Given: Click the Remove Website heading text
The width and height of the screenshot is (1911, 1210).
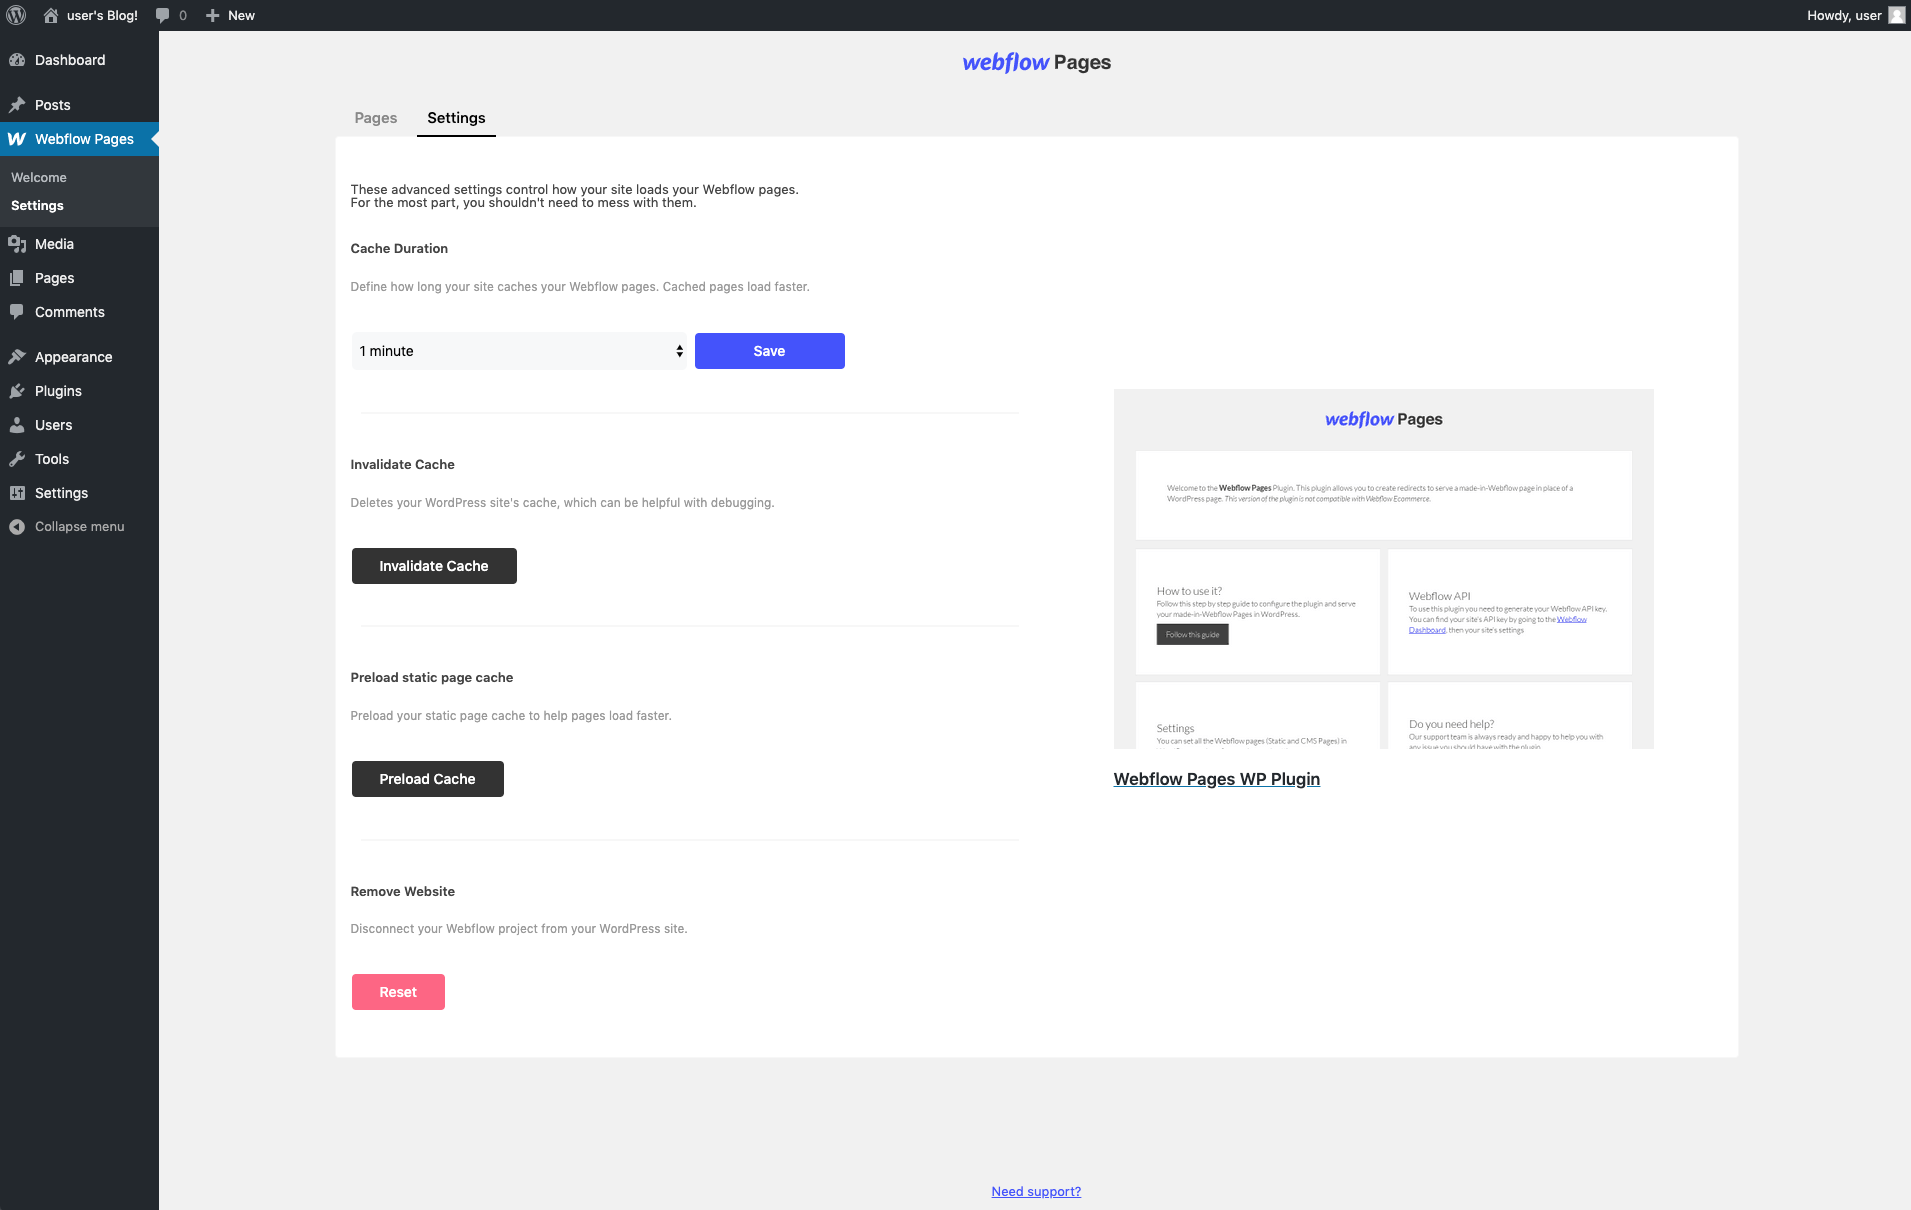Looking at the screenshot, I should 402,891.
